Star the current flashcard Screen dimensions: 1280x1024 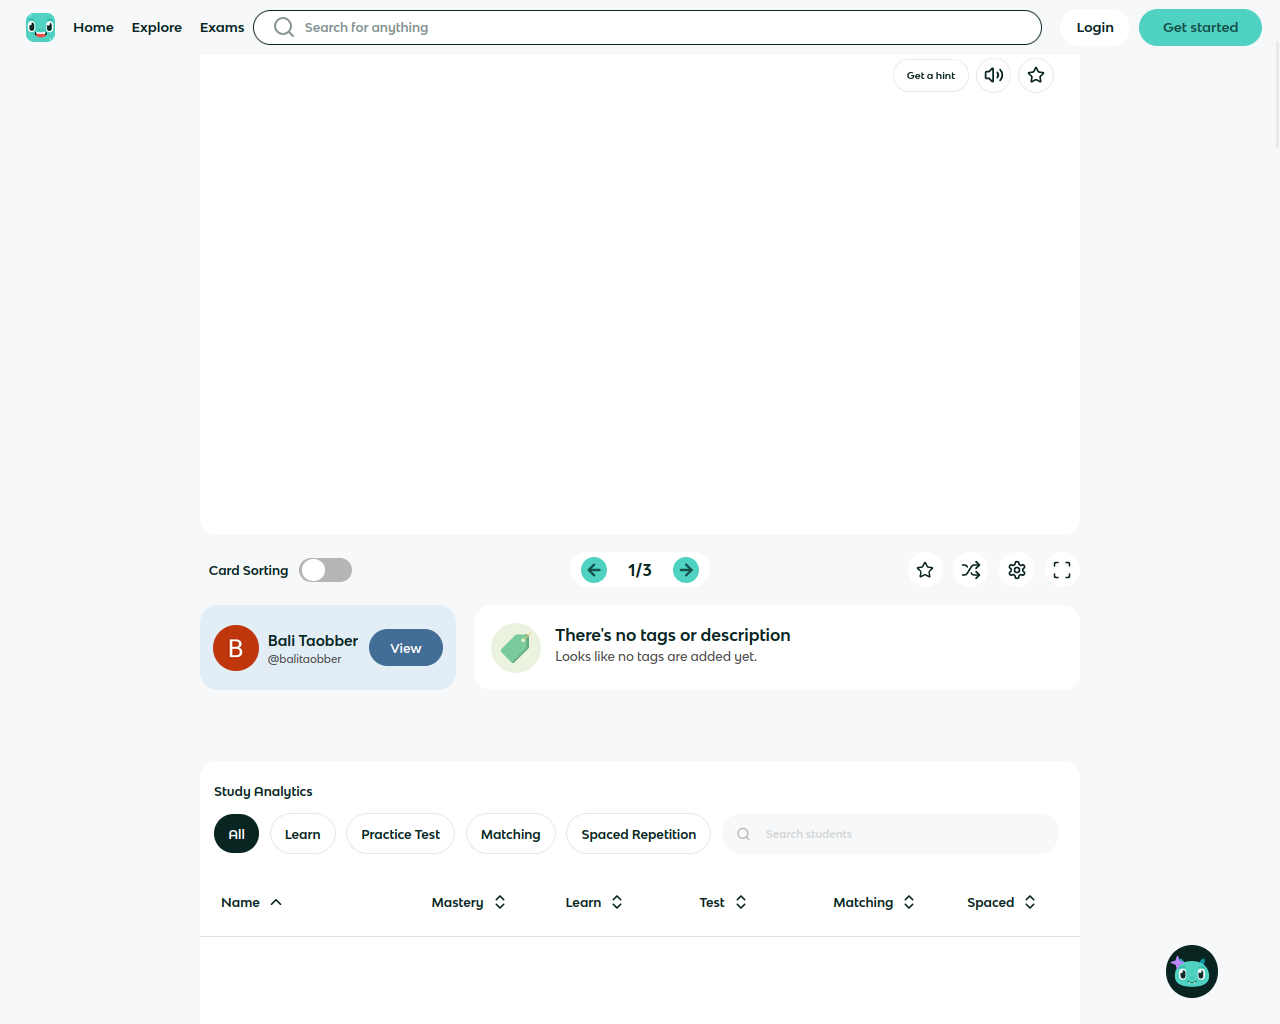pos(1036,75)
